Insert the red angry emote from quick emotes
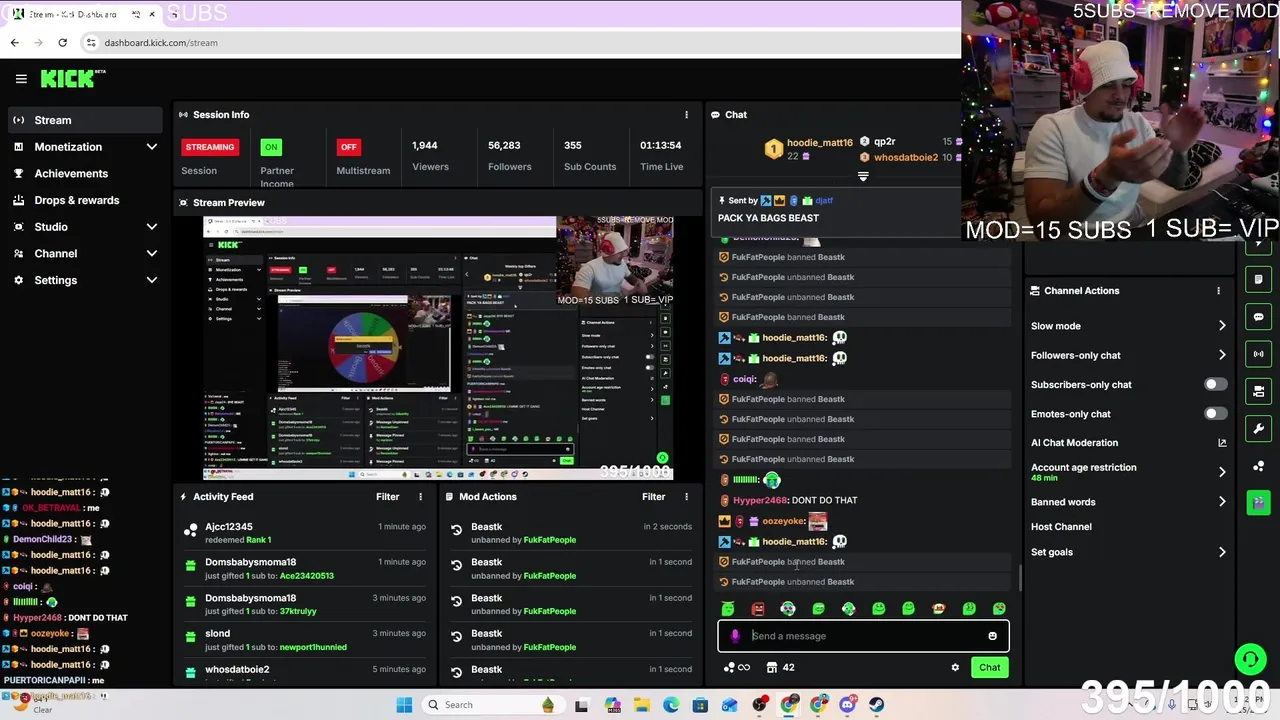This screenshot has height=720, width=1280. tap(758, 609)
